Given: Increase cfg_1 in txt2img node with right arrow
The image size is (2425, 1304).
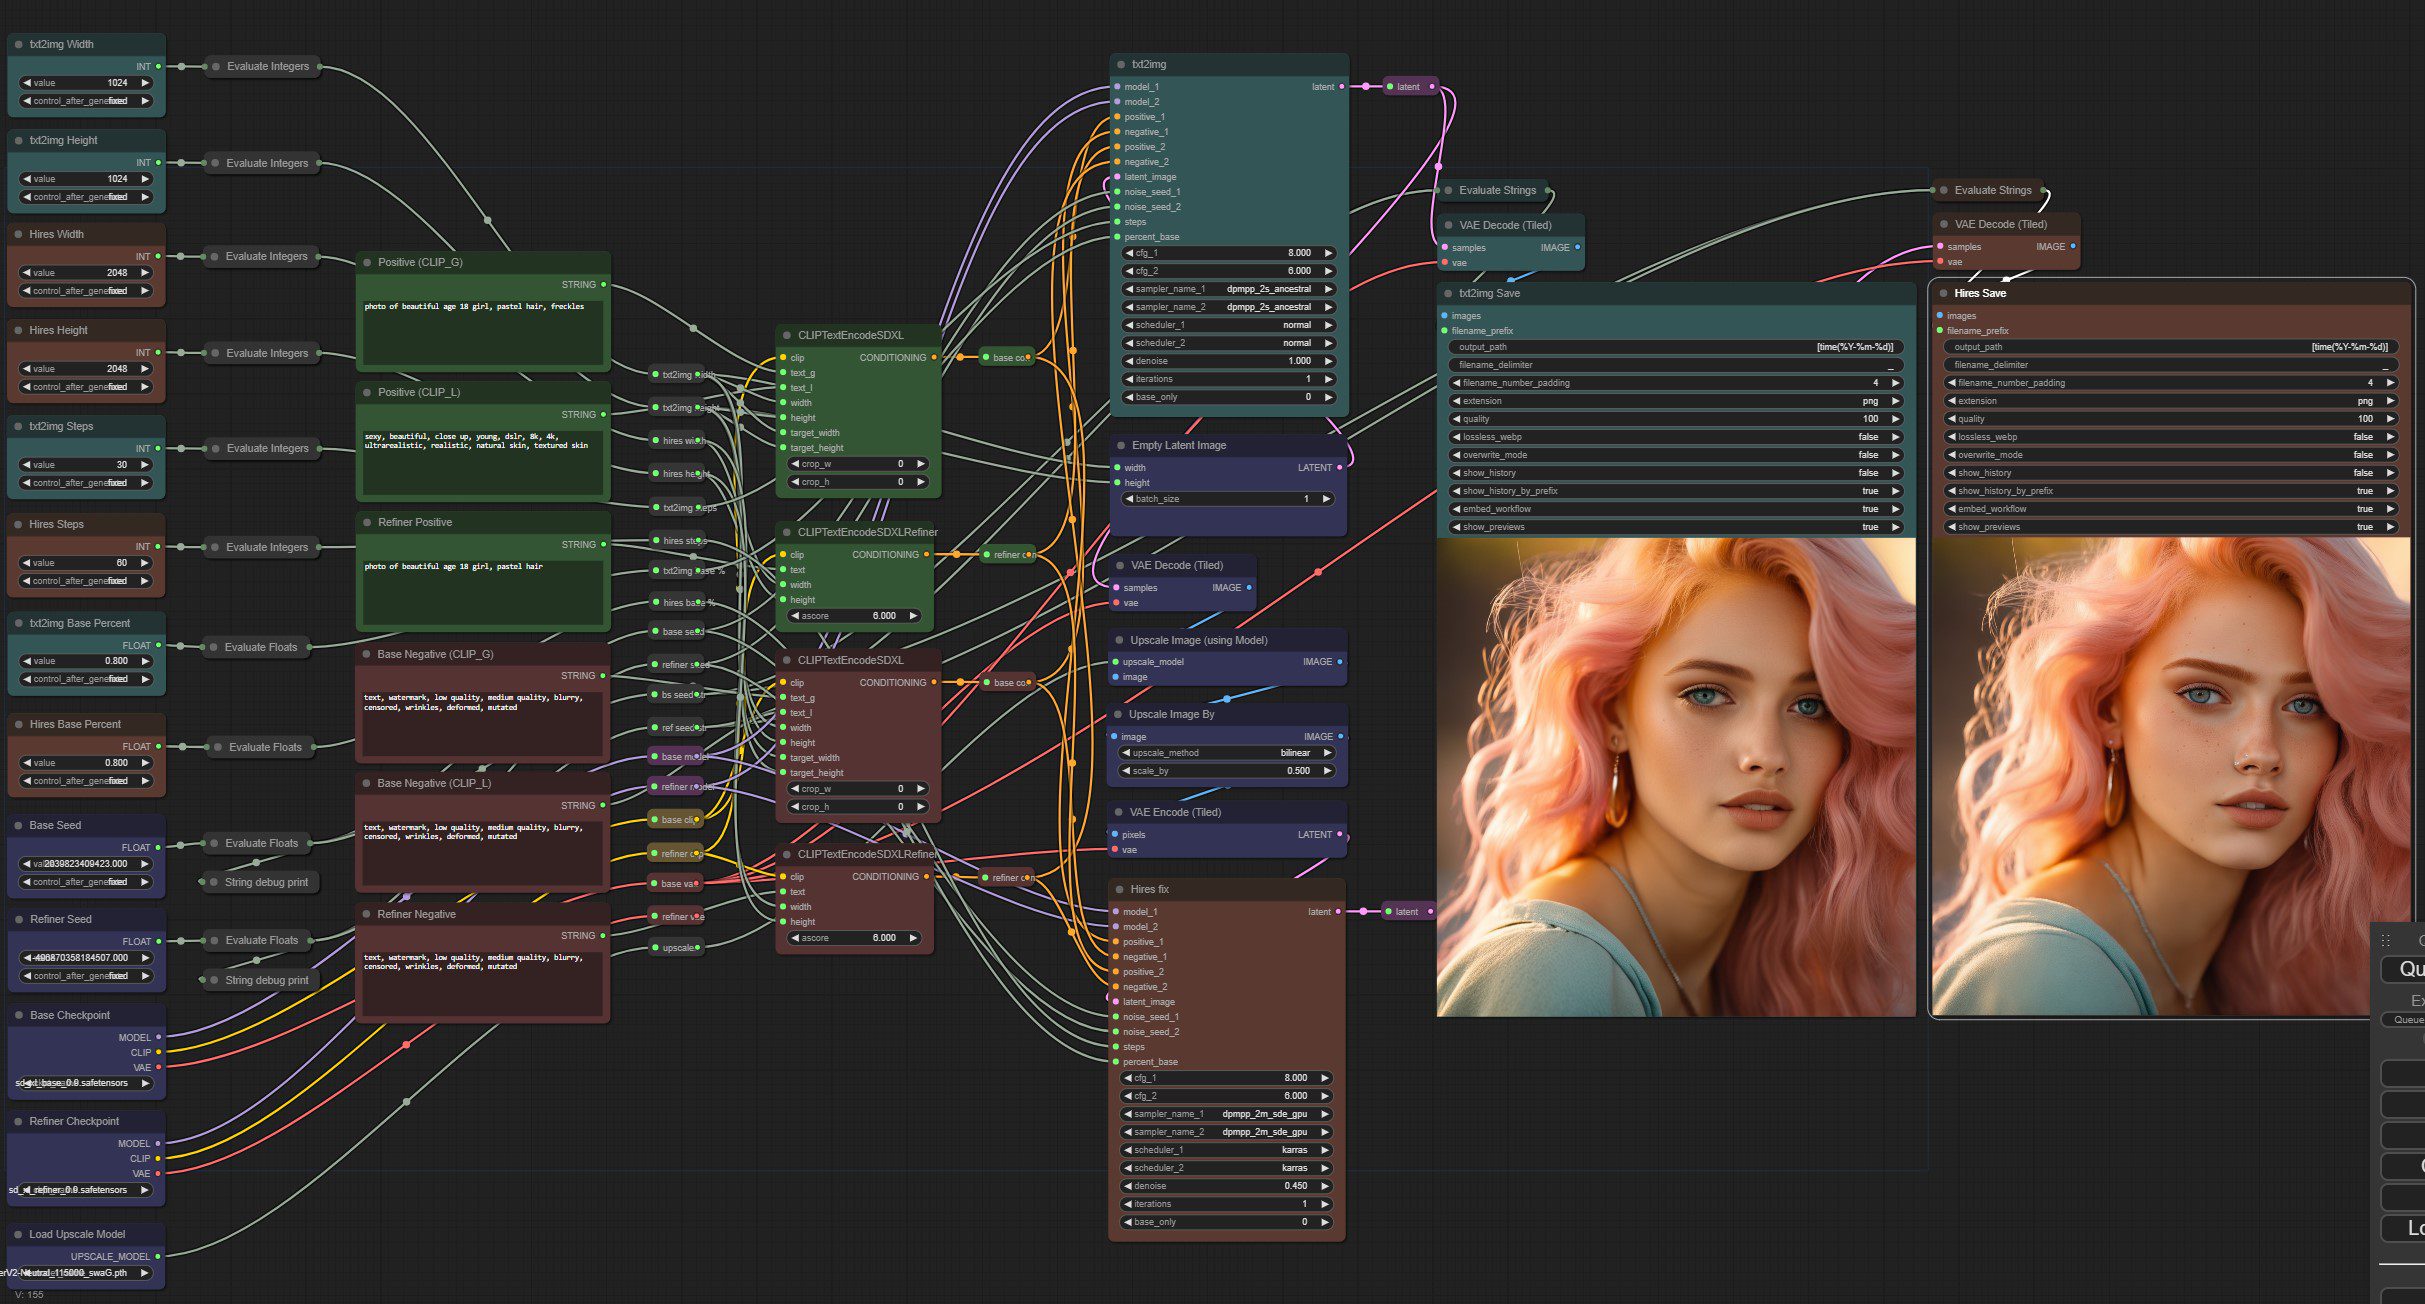Looking at the screenshot, I should click(x=1328, y=253).
